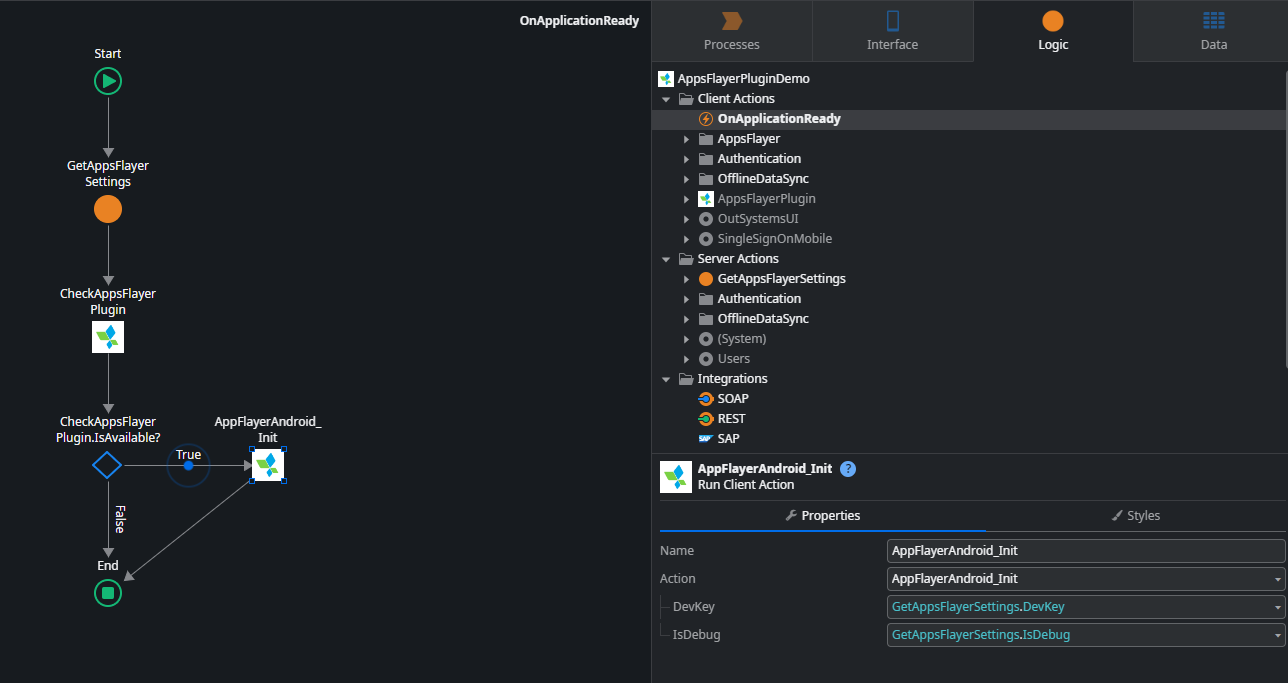Click the DevKey property label
The height and width of the screenshot is (683, 1288).
click(693, 607)
